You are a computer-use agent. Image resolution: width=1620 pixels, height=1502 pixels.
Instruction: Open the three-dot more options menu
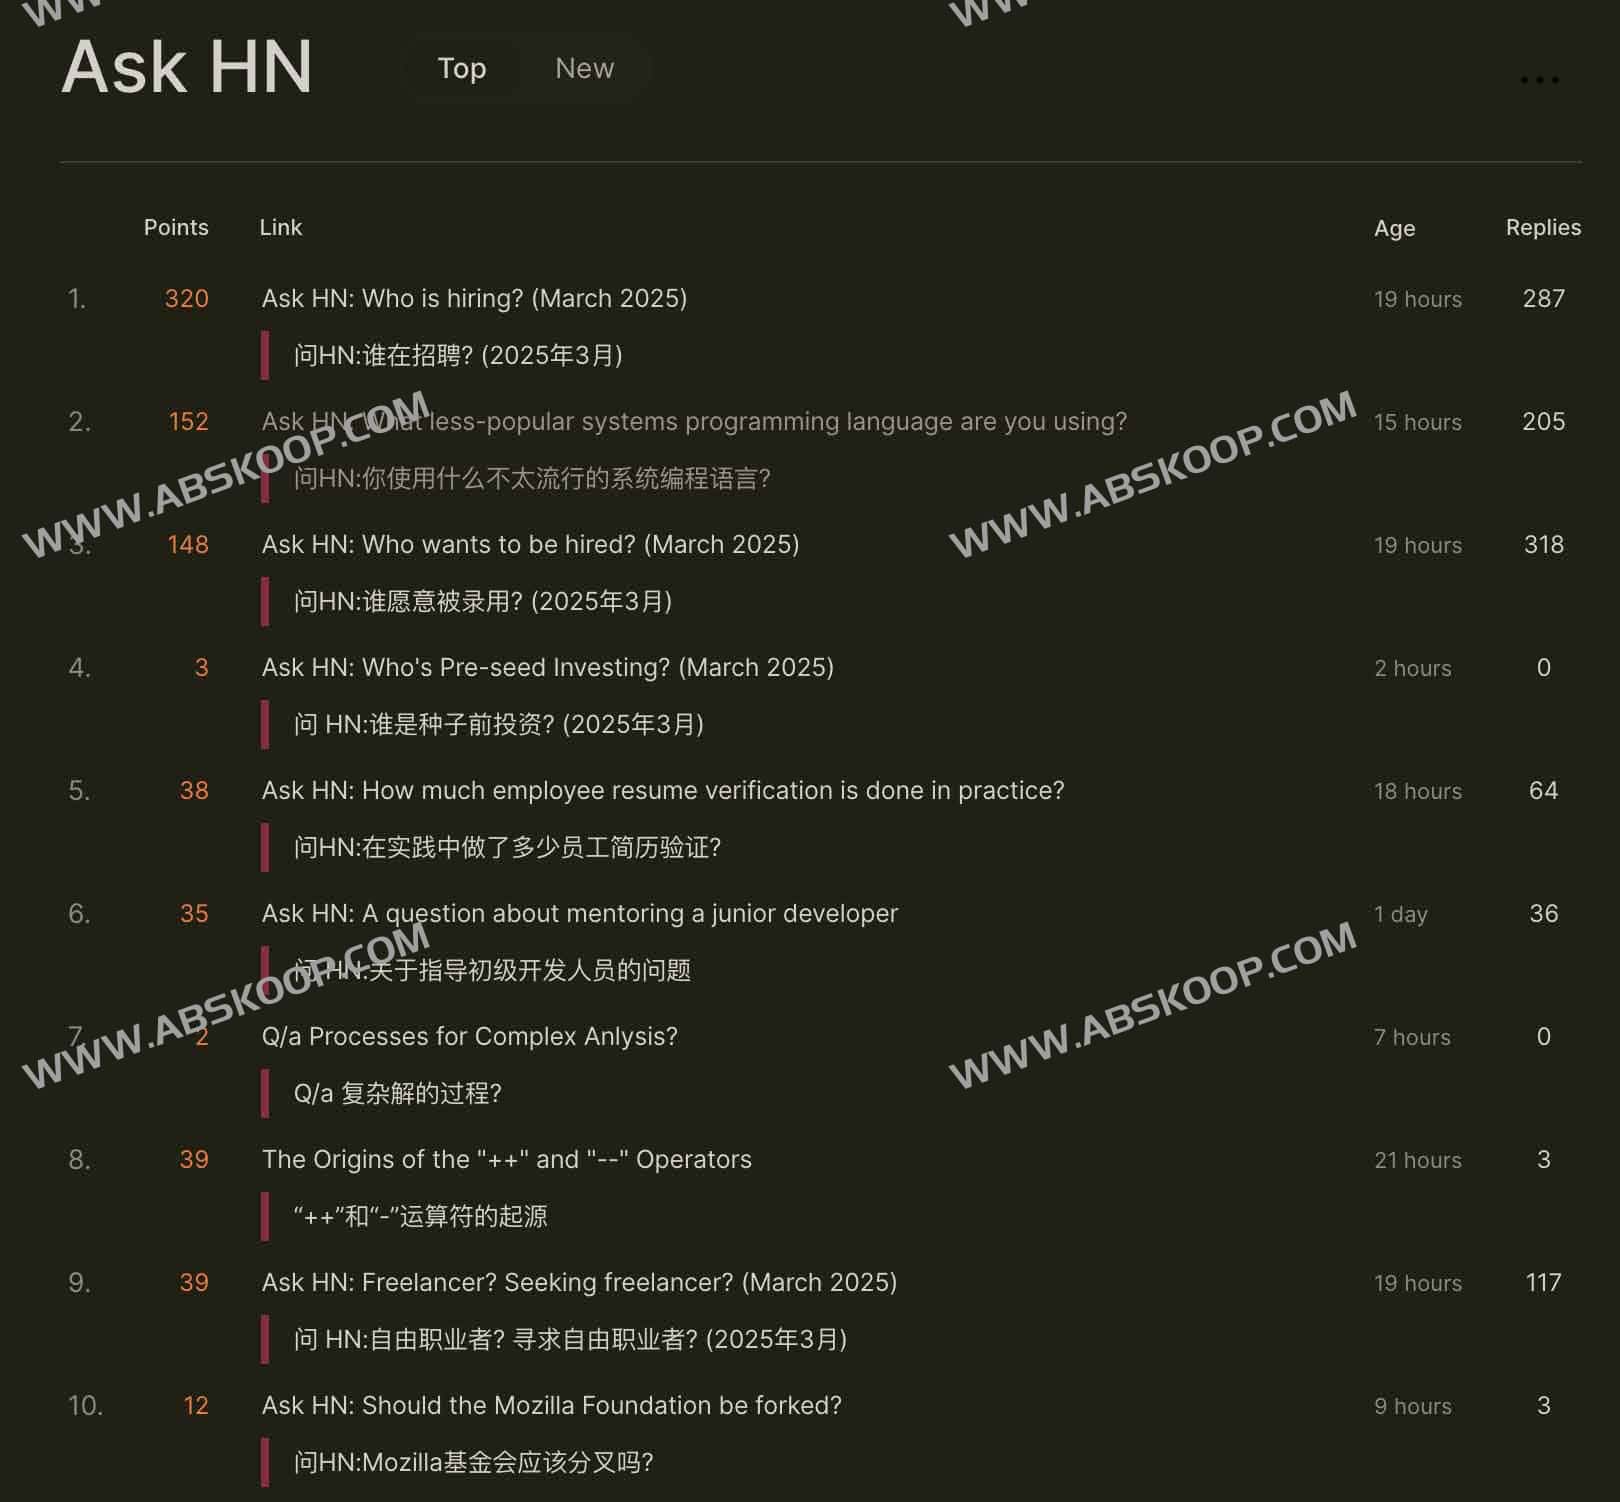pyautogui.click(x=1539, y=80)
